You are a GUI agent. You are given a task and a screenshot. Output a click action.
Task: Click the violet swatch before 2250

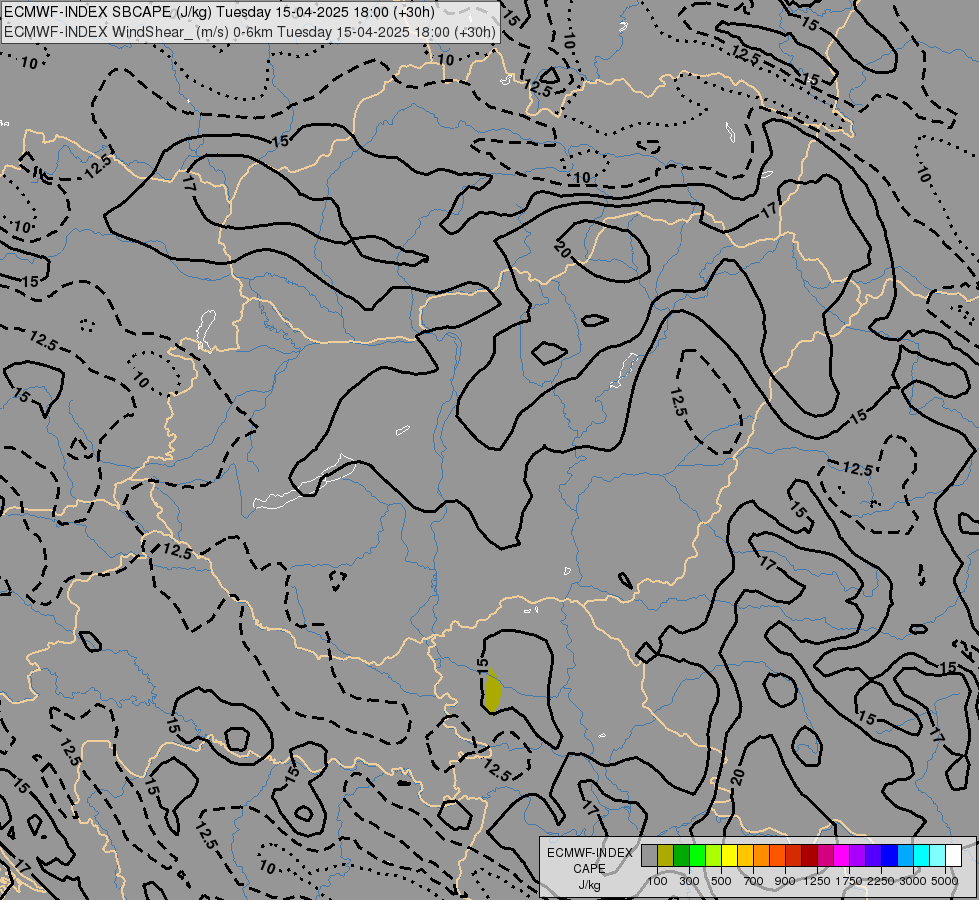click(x=873, y=856)
